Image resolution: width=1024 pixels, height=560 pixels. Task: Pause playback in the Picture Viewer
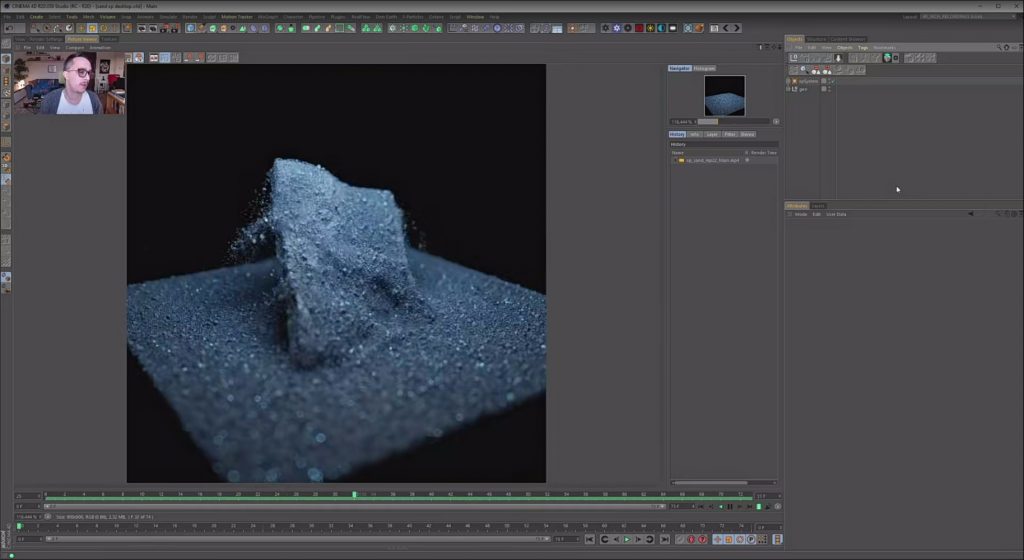[x=730, y=506]
